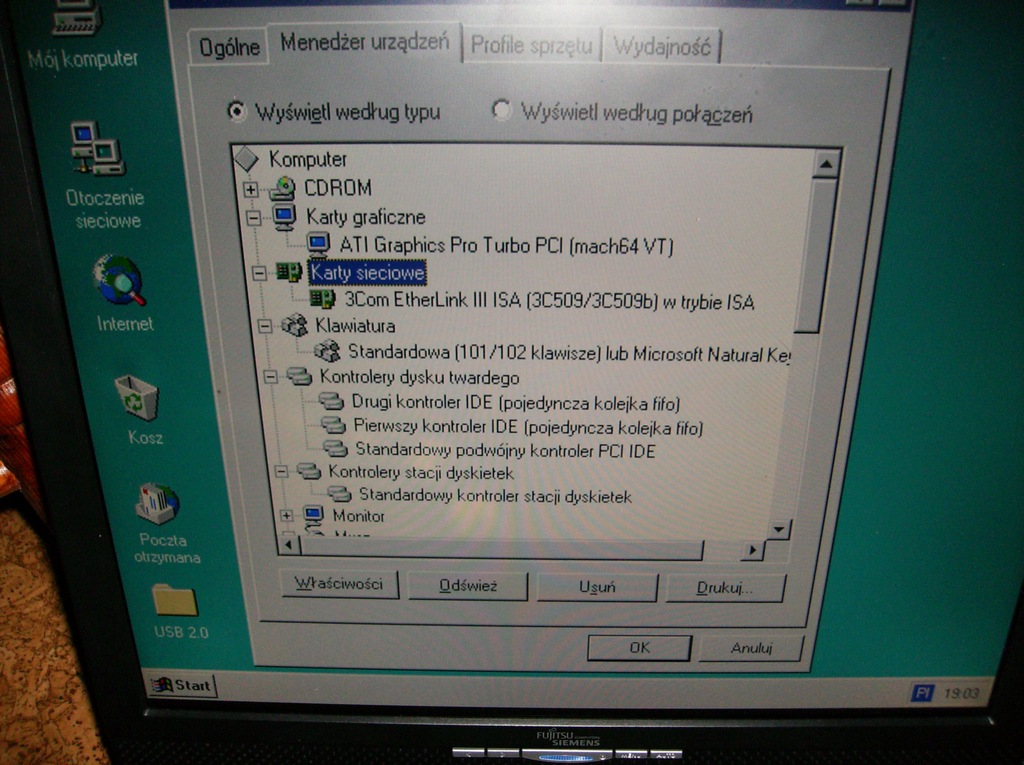This screenshot has width=1024, height=765.
Task: Select the CDROM tree label
Action: pos(338,188)
